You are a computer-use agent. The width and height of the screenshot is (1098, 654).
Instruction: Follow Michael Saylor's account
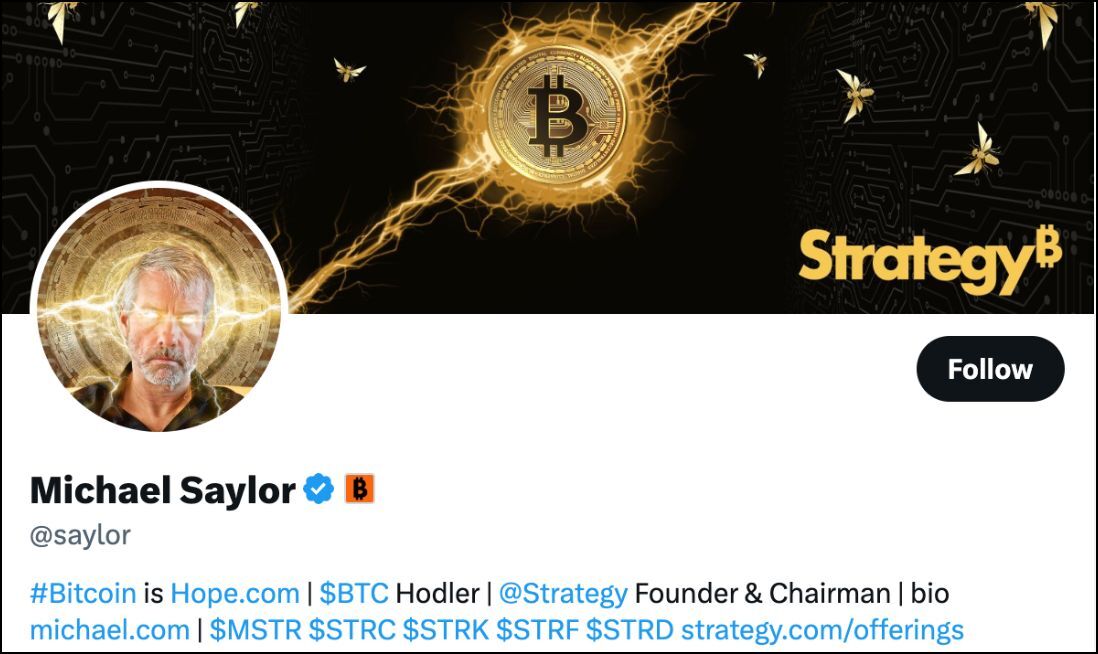point(990,369)
